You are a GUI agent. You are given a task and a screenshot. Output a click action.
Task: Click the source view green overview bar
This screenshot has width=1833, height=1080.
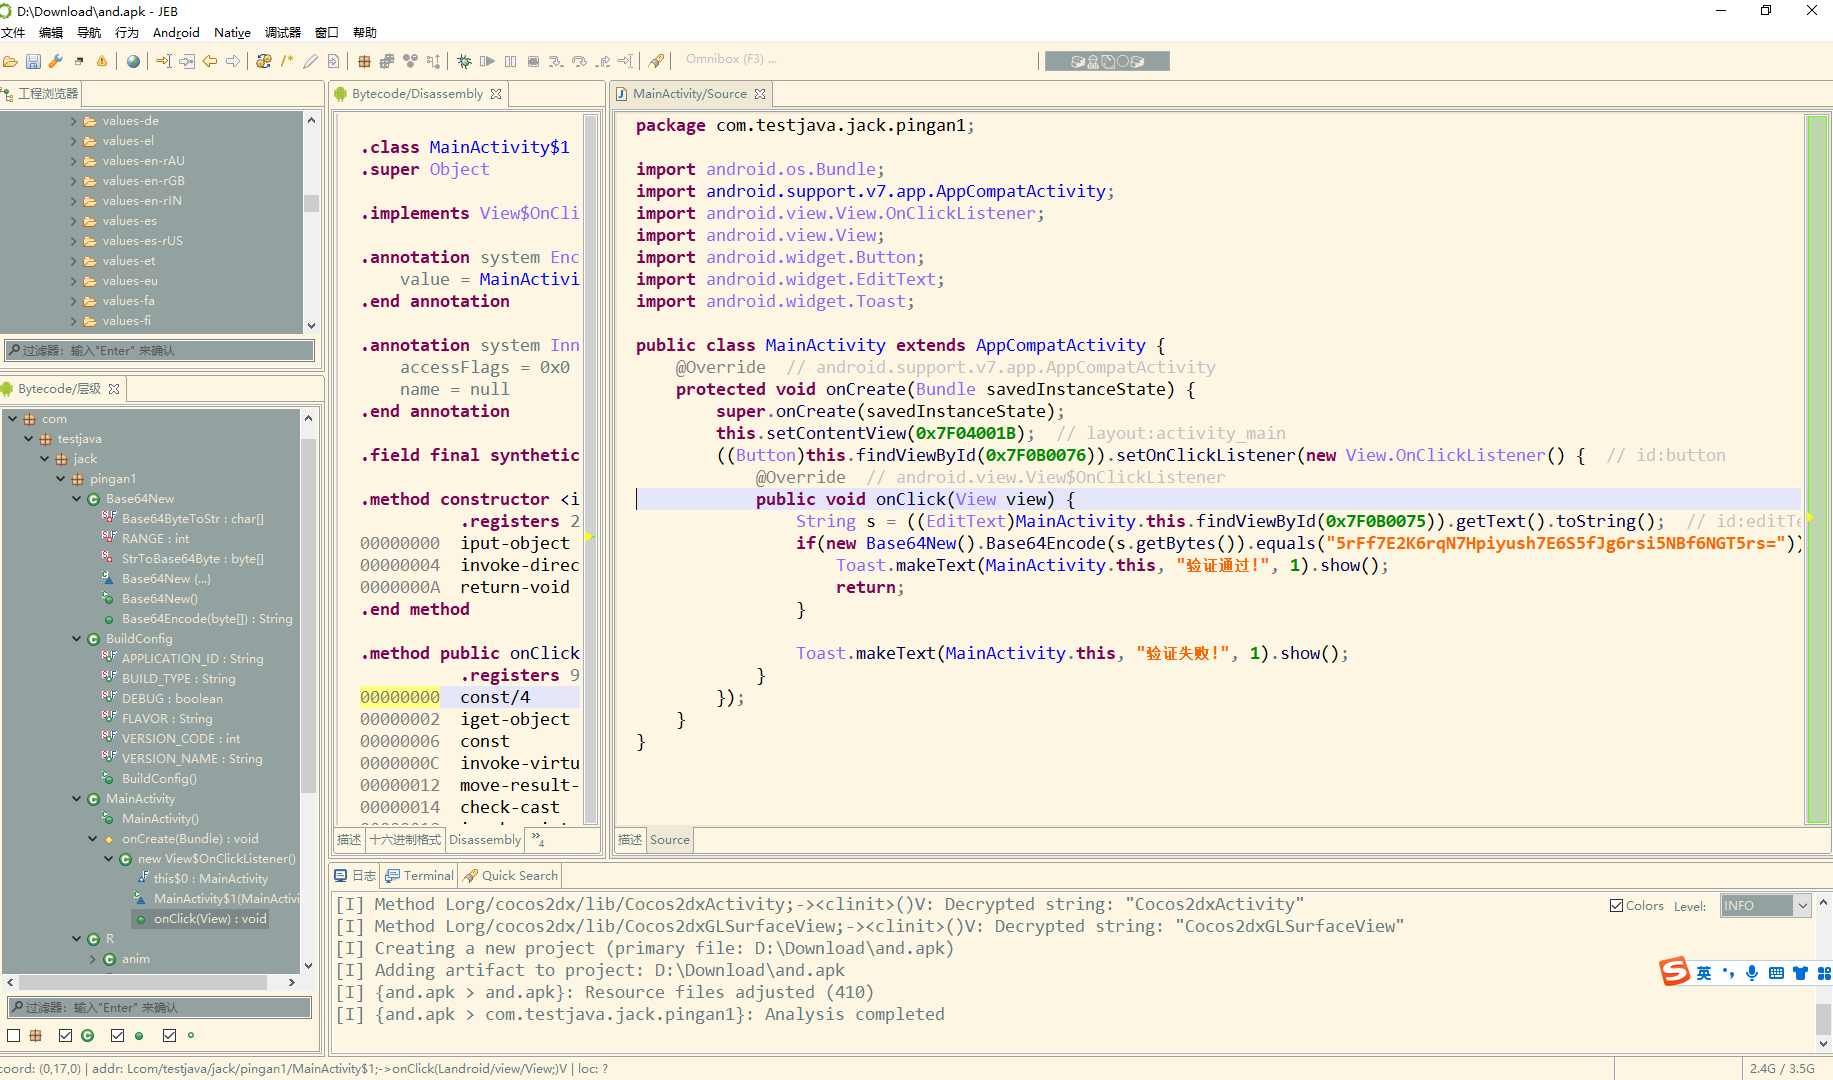pyautogui.click(x=1817, y=469)
